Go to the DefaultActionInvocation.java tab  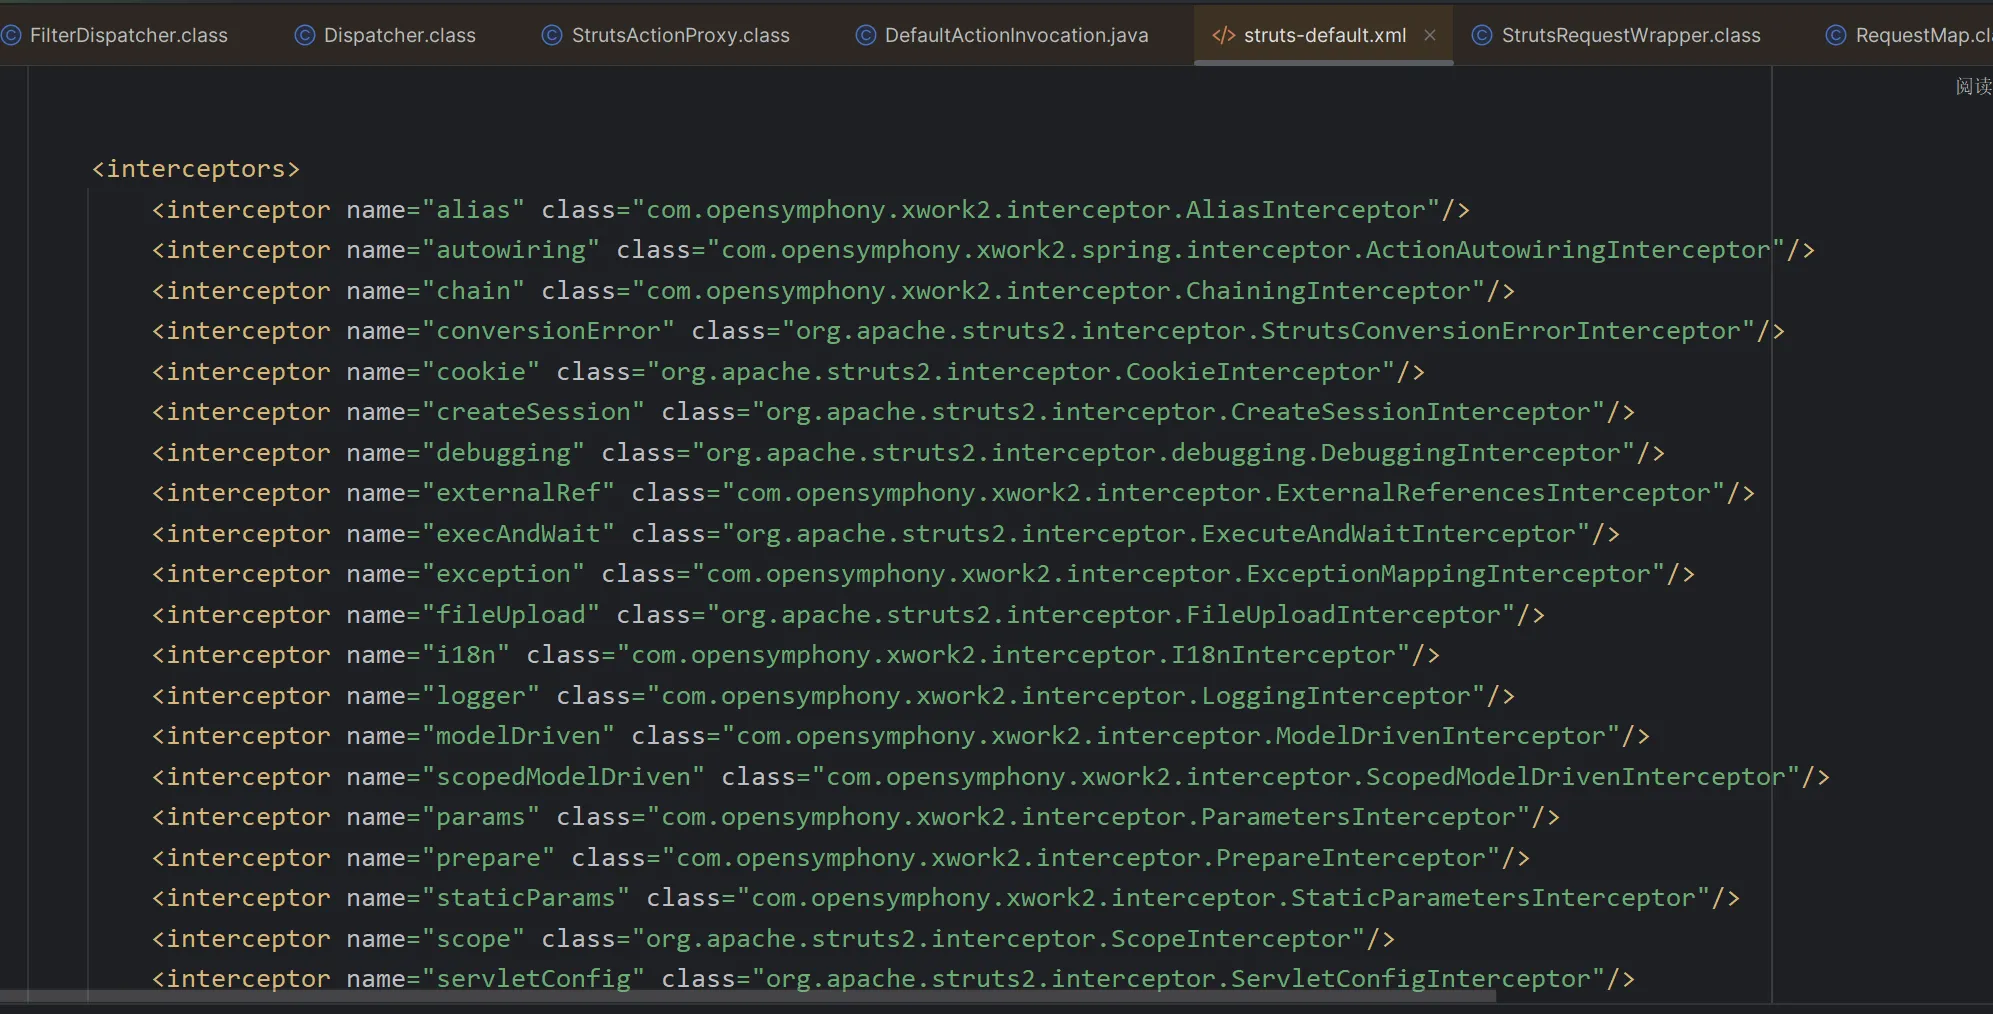pyautogui.click(x=1003, y=35)
